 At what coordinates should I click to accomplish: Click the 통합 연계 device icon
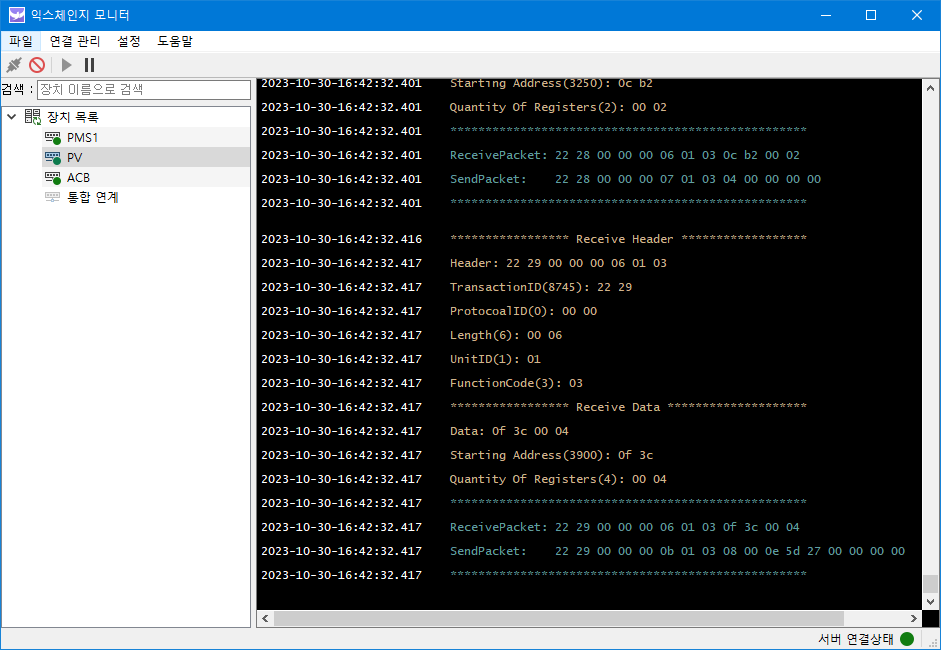53,197
